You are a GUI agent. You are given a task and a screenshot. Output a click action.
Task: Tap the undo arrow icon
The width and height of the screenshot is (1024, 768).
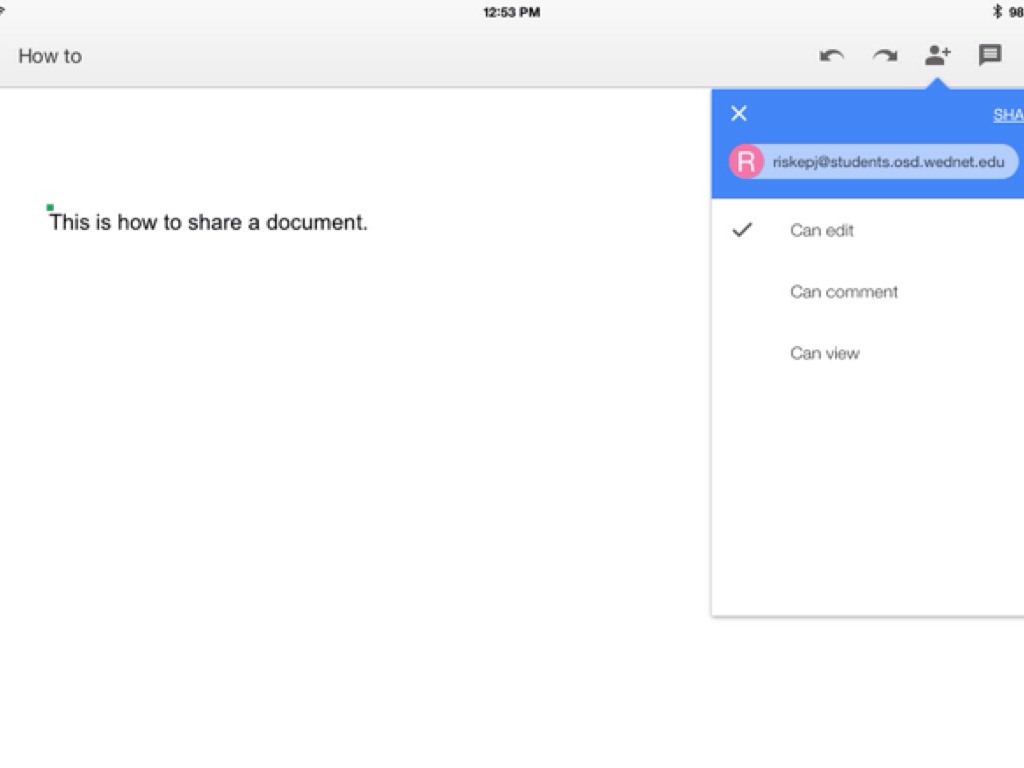coord(831,56)
